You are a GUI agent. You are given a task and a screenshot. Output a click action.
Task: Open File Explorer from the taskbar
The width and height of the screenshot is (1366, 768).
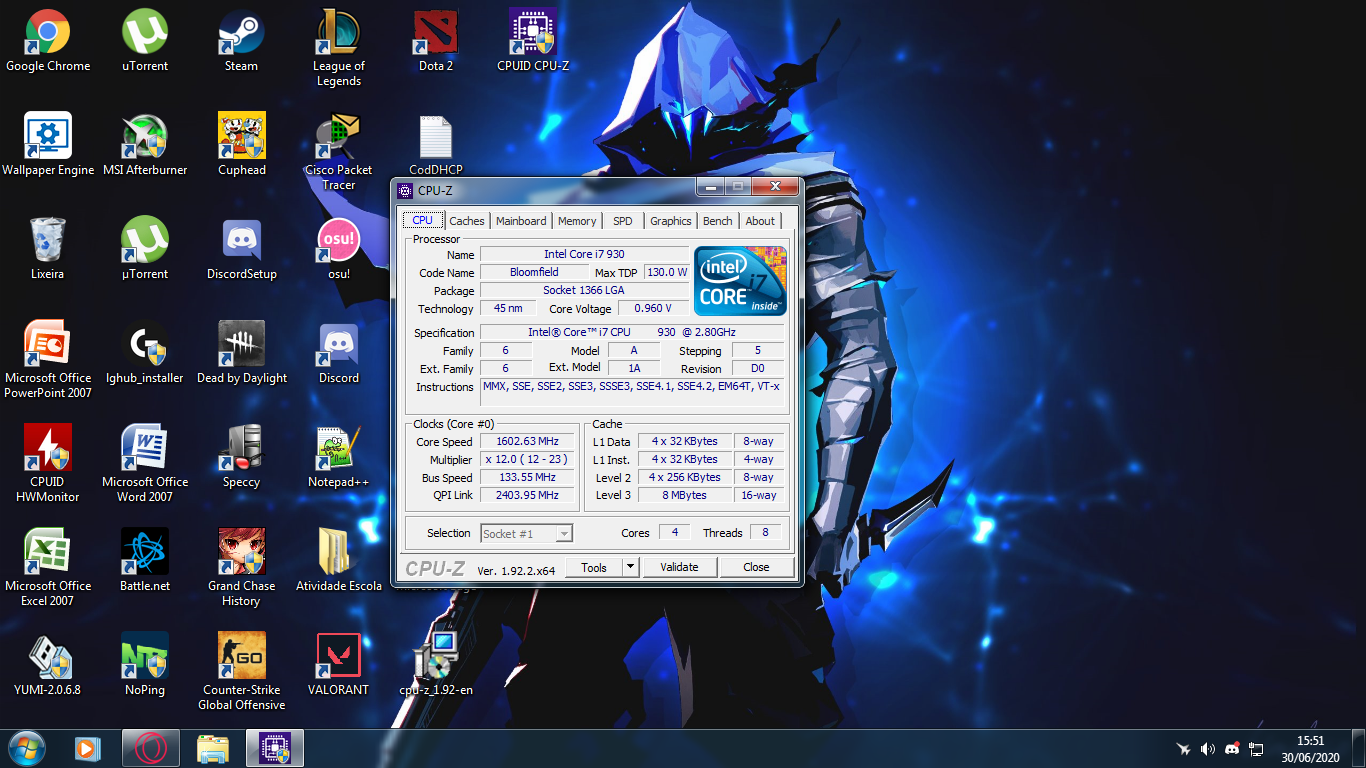pyautogui.click(x=213, y=748)
